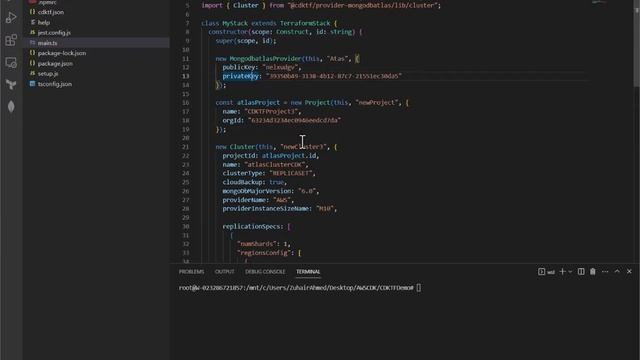Open Remote Explorer in activity bar

[x=11, y=62]
